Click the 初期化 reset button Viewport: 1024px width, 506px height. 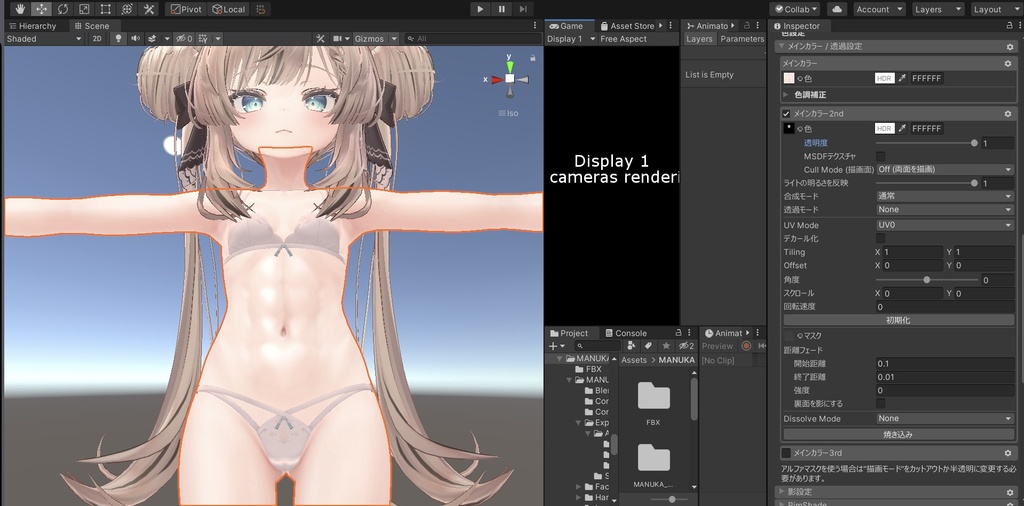tap(898, 321)
